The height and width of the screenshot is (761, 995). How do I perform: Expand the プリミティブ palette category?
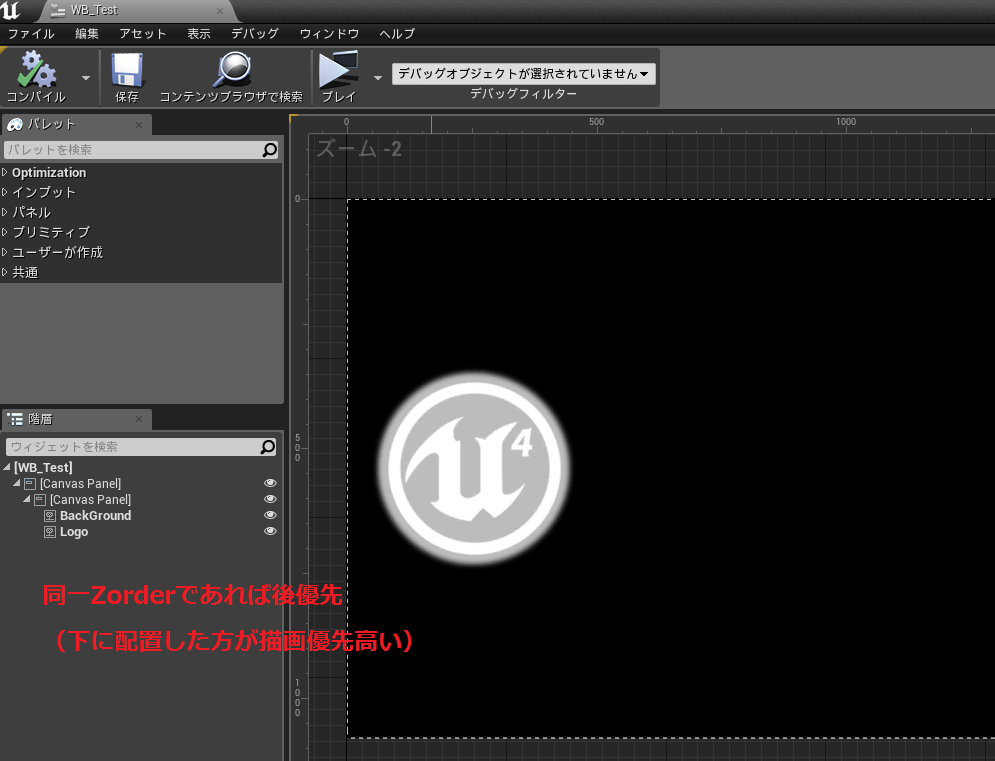pyautogui.click(x=4, y=232)
